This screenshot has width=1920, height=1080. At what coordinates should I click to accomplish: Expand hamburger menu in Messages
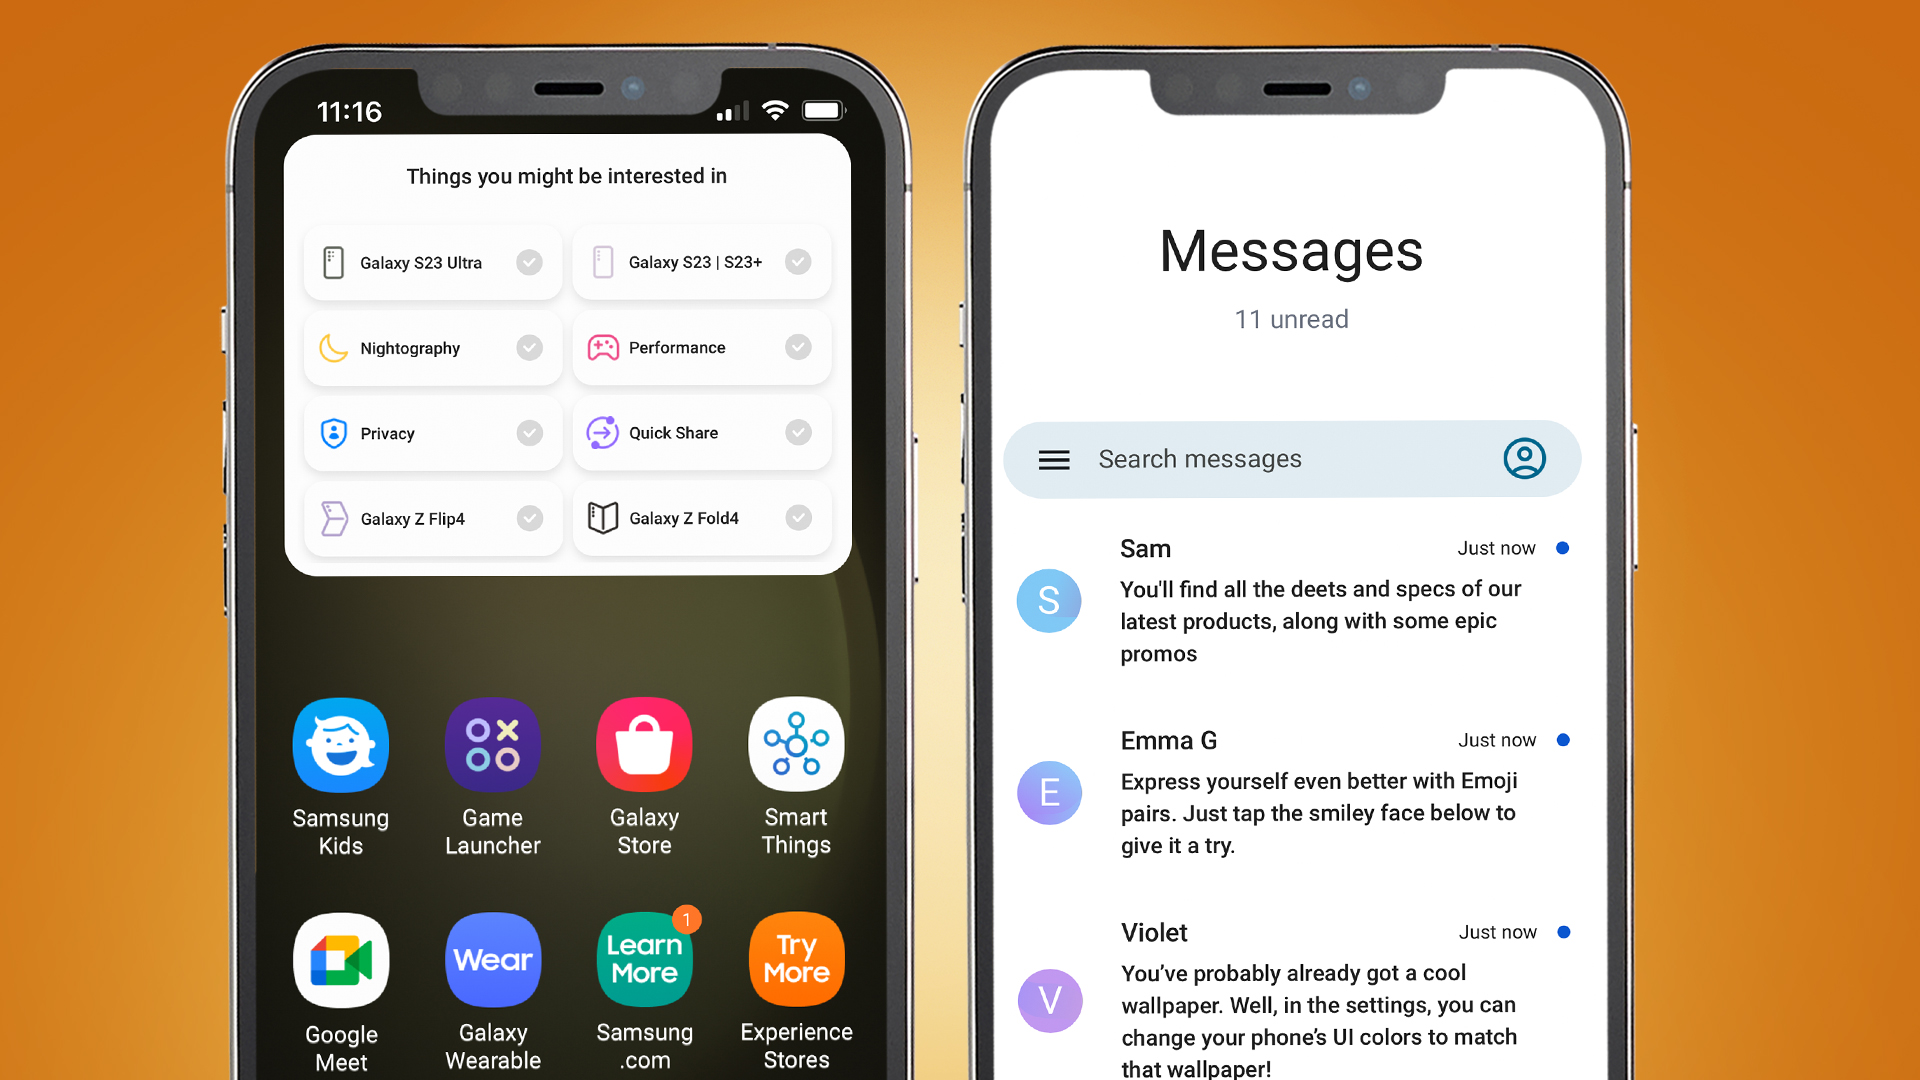coord(1056,456)
